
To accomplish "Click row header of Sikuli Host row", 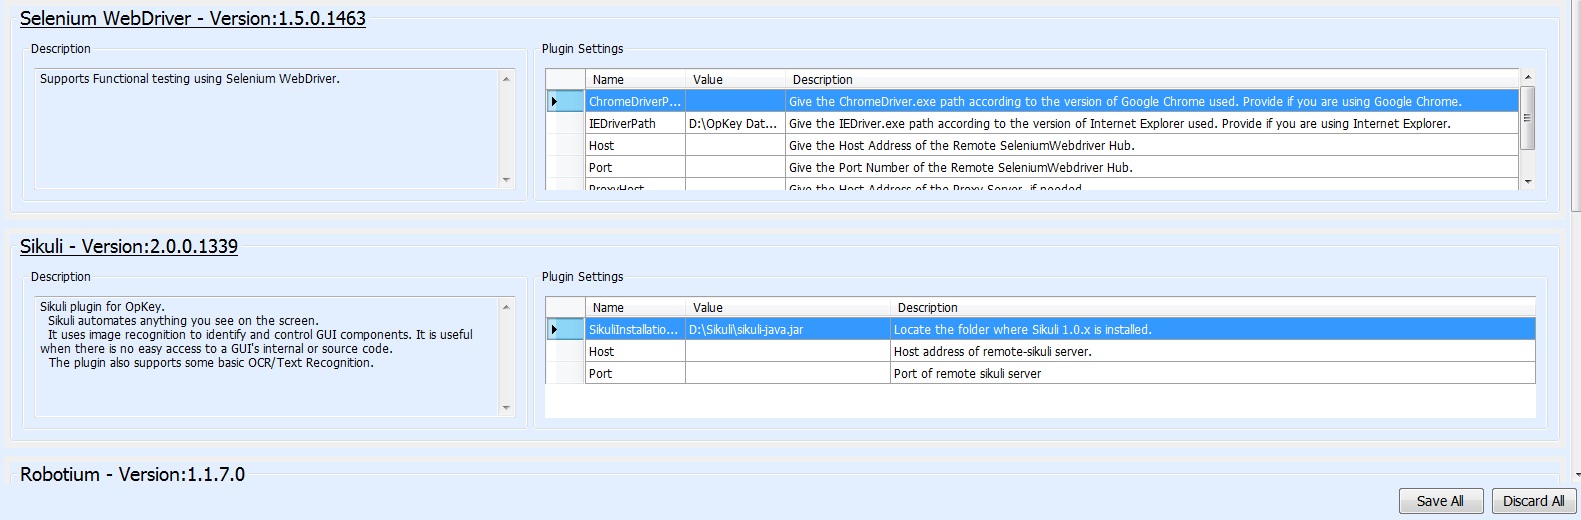I will click(565, 351).
